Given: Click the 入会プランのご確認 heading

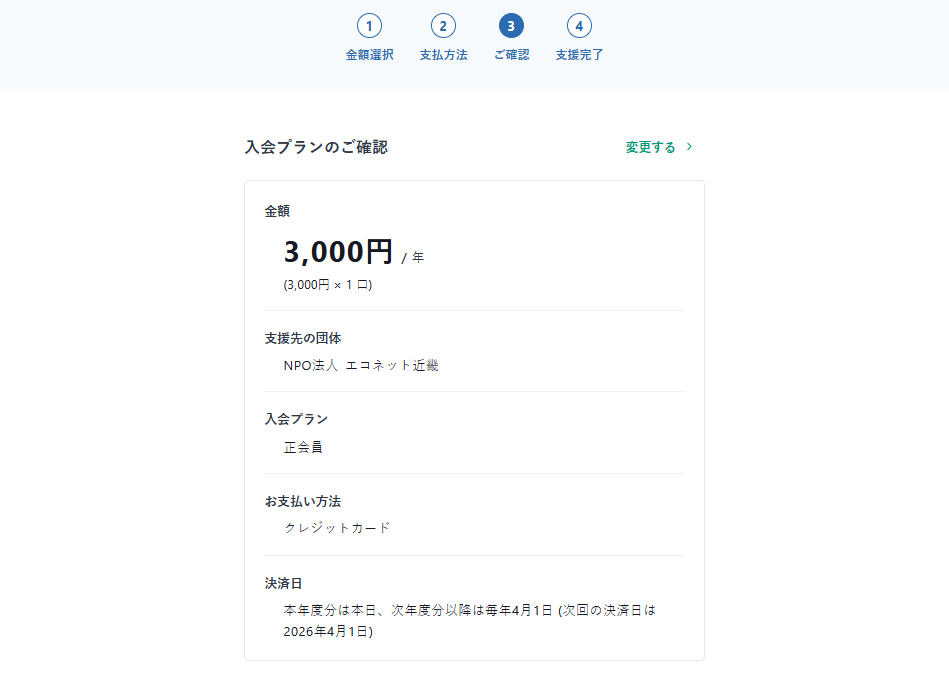Looking at the screenshot, I should [x=316, y=147].
